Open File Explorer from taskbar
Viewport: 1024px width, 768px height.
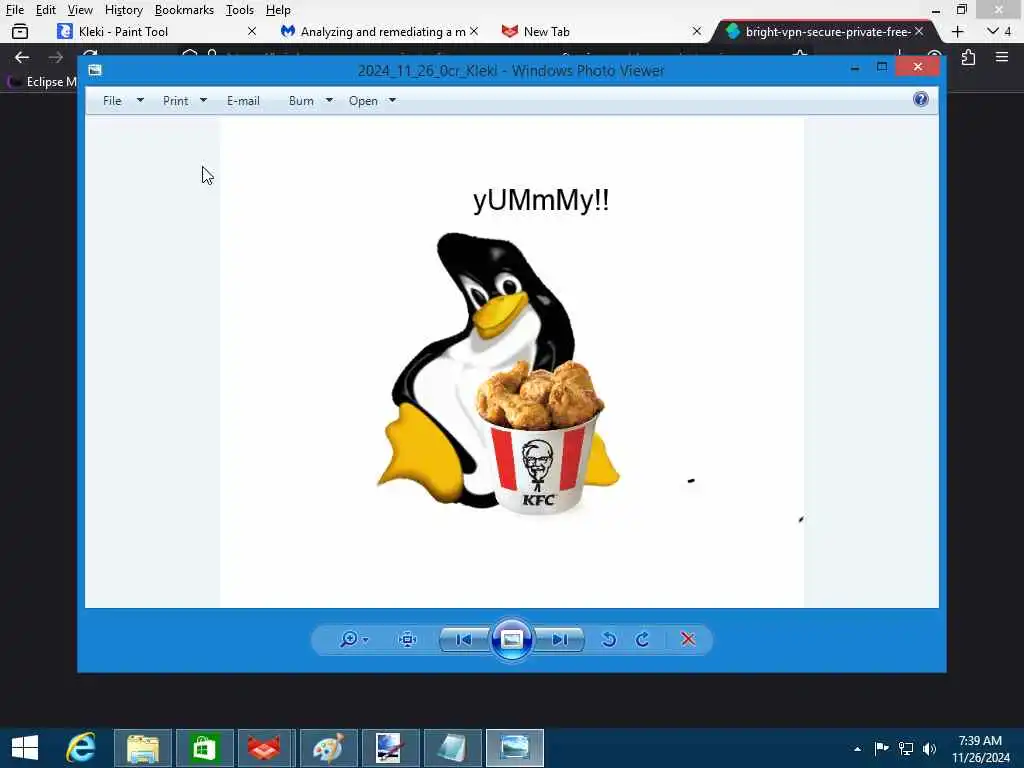143,748
